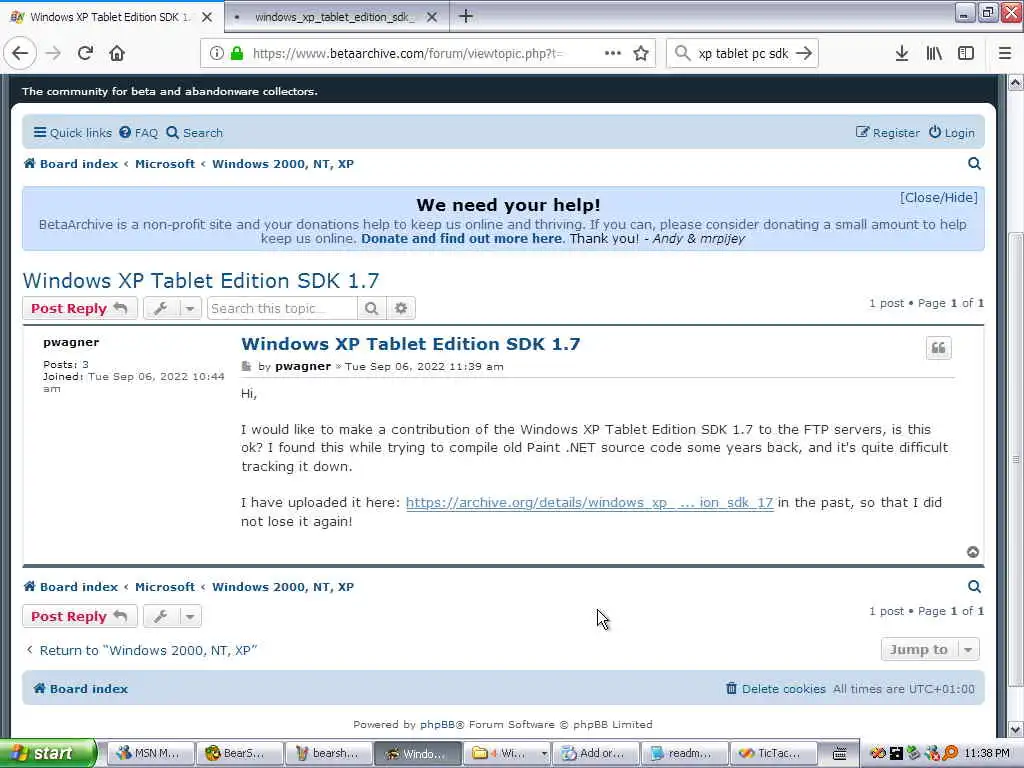
Task: Toggle the sidebar icon in toolbar
Action: click(x=966, y=54)
